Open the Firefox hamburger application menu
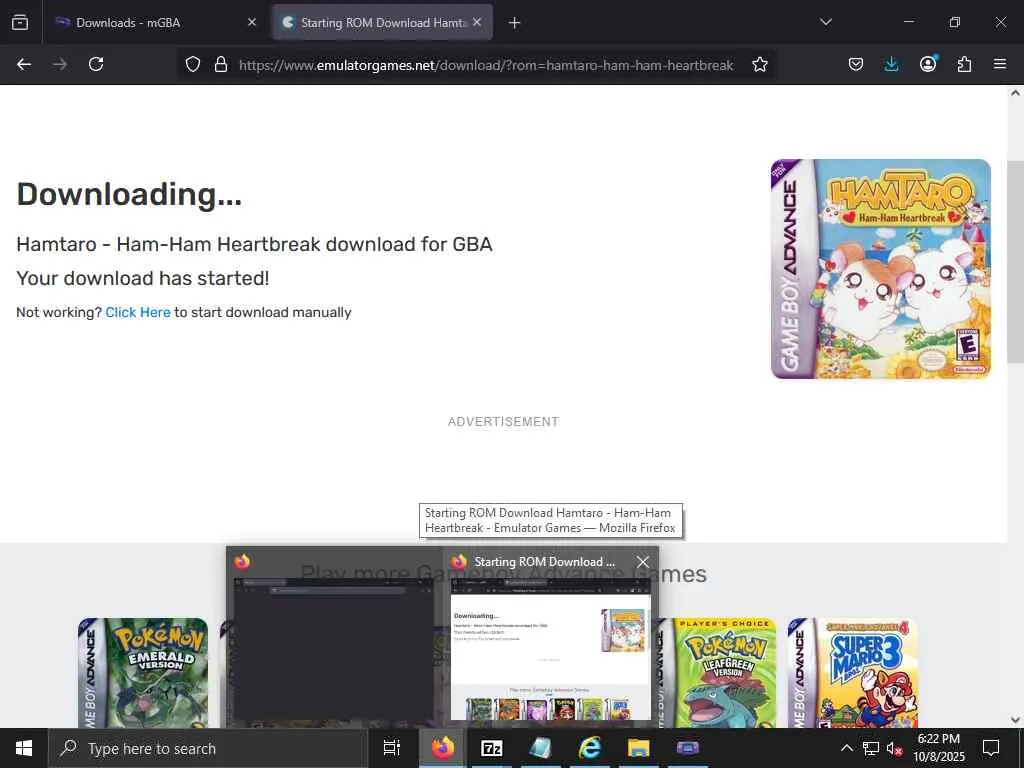The width and height of the screenshot is (1024, 768). pos(1000,64)
